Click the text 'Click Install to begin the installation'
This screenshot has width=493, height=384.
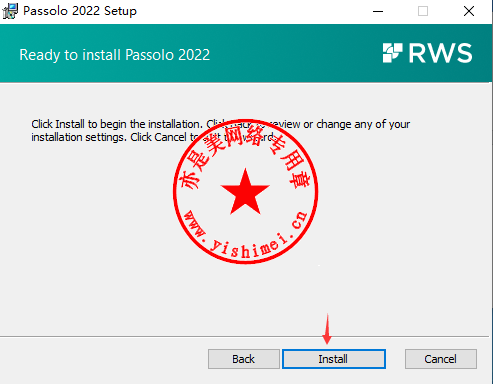point(117,124)
